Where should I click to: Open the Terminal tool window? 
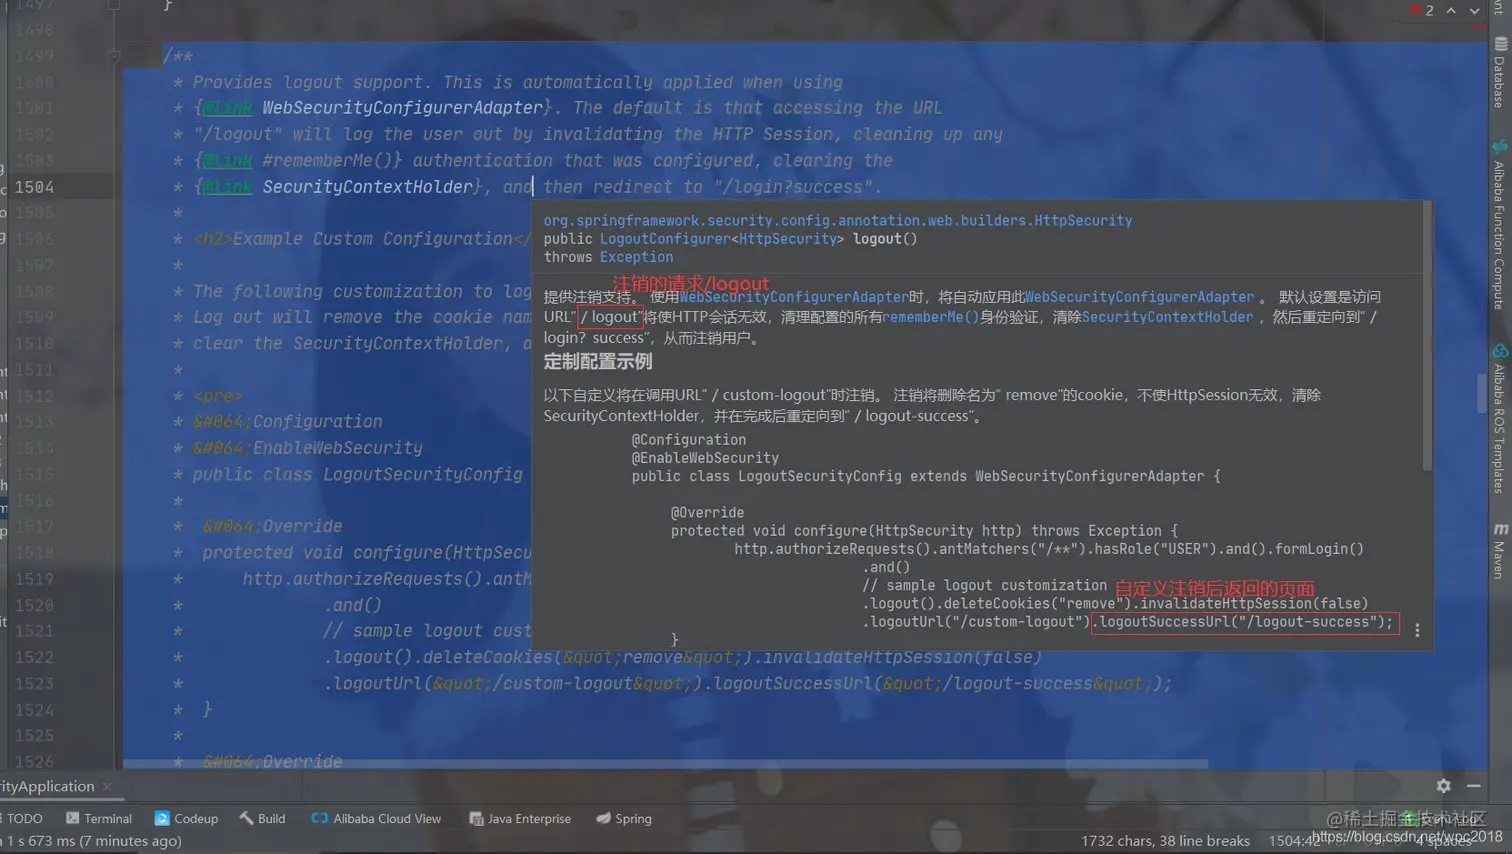coord(98,818)
